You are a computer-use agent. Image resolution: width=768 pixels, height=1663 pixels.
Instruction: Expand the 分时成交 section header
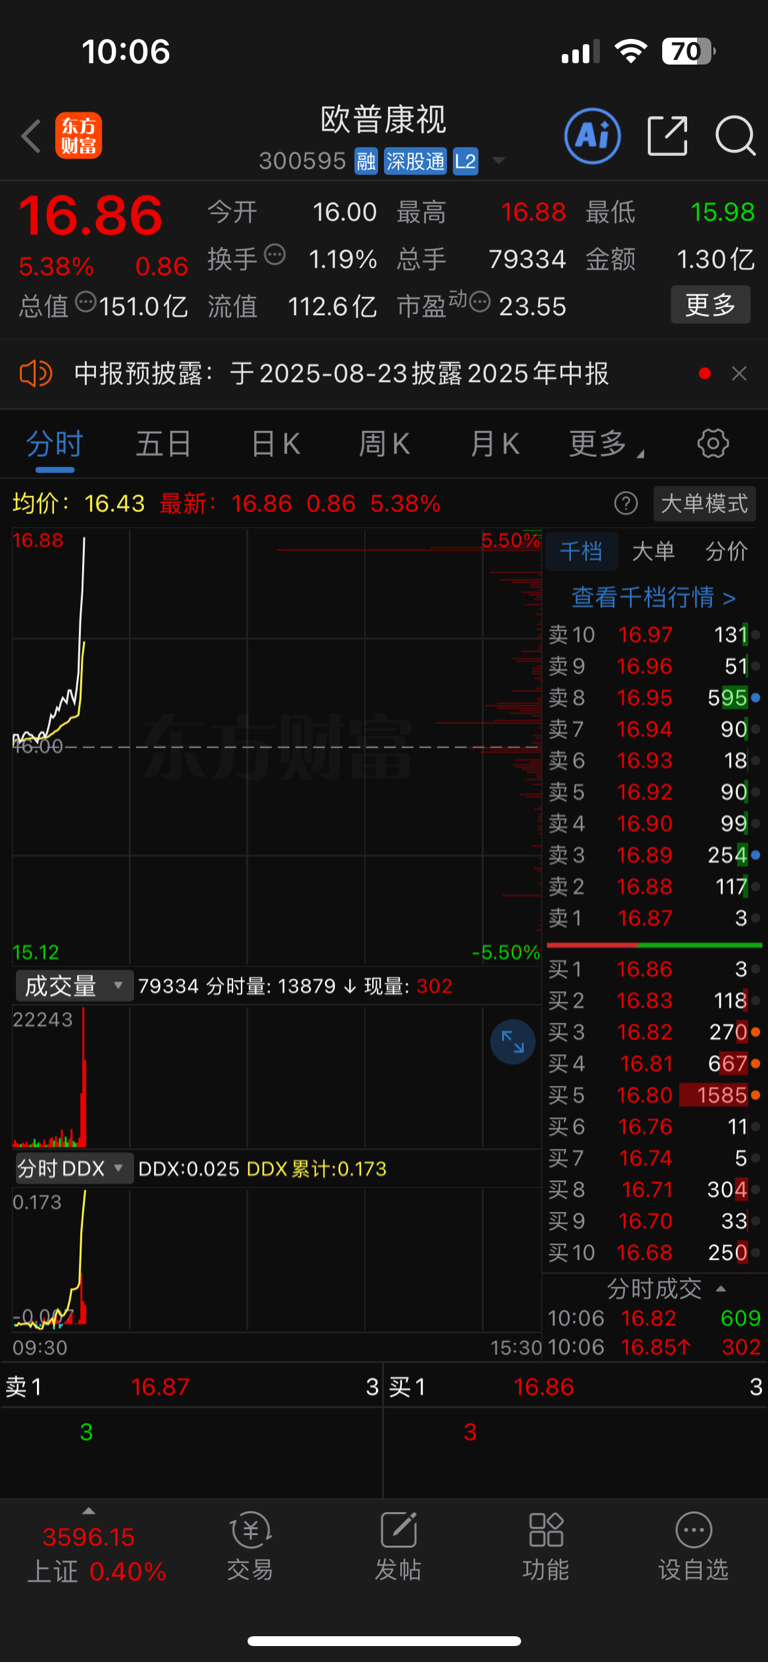point(665,1288)
